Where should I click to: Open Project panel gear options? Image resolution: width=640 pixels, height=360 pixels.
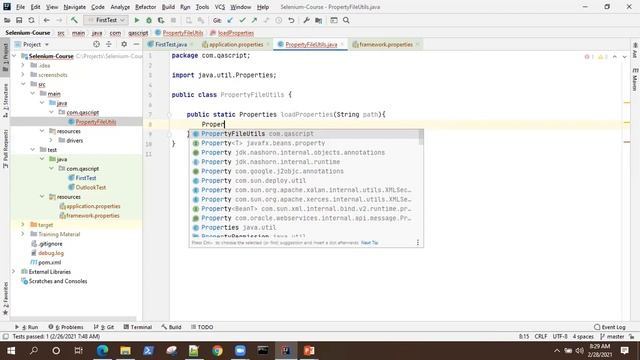click(x=124, y=44)
